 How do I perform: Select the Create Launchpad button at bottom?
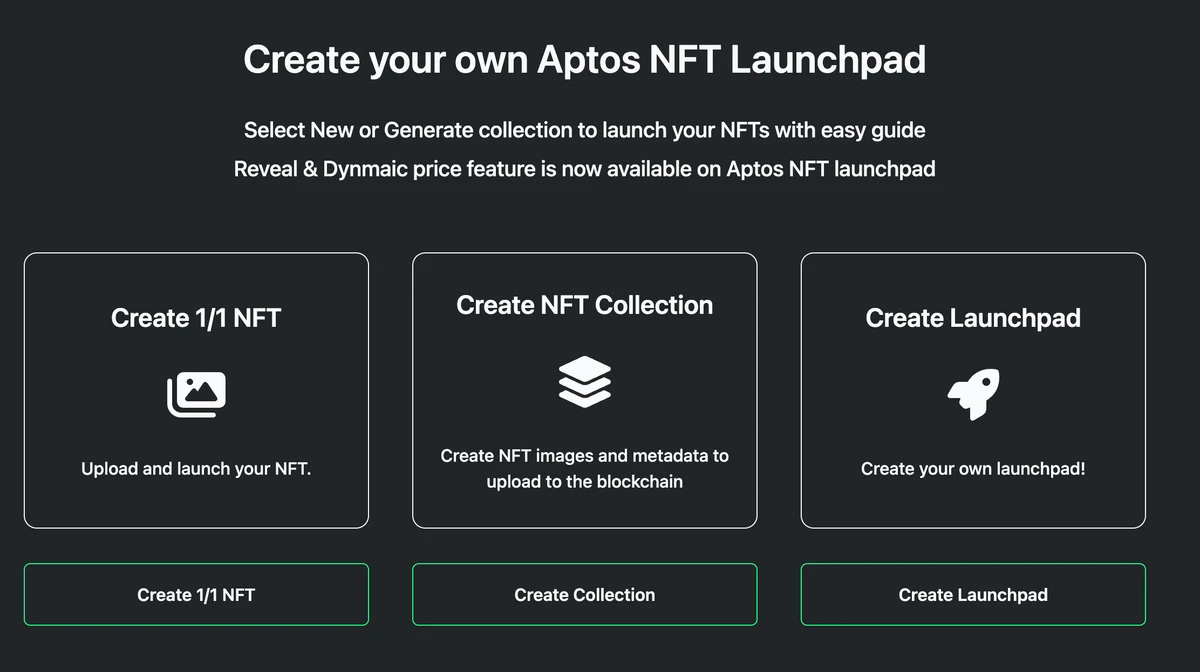[973, 595]
